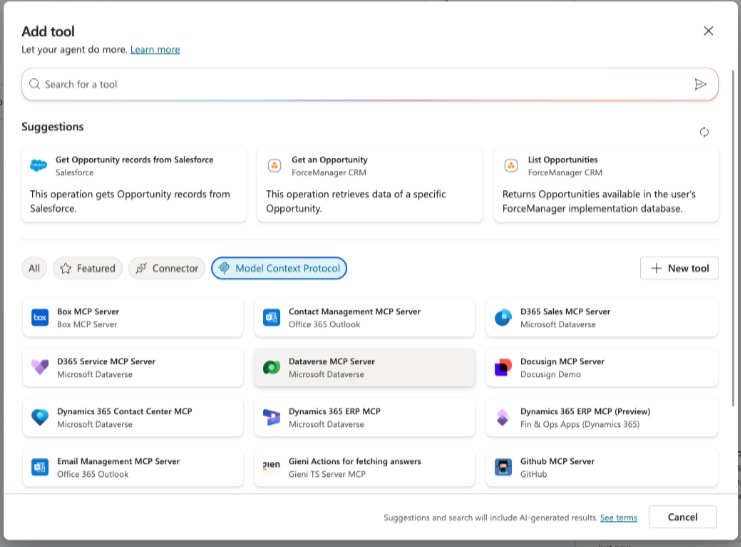Select the Model Context Protocol filter

[279, 268]
